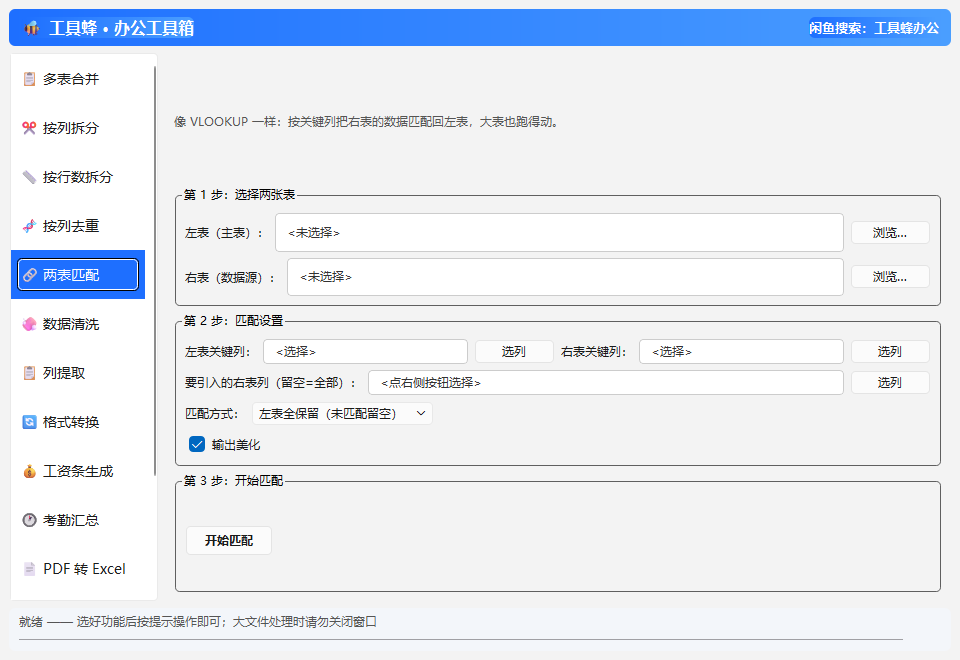This screenshot has width=960, height=660.
Task: Click the 就绪 status bar message
Action: click(x=198, y=622)
